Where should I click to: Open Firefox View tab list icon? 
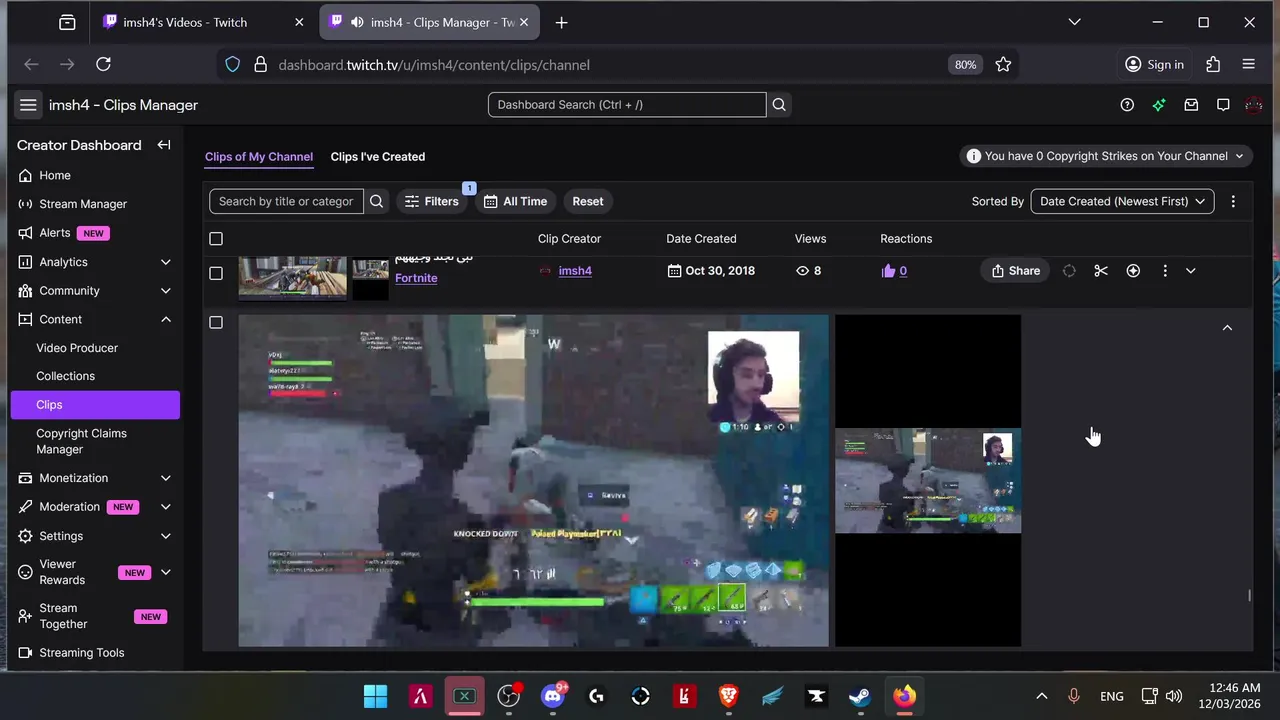(x=67, y=22)
